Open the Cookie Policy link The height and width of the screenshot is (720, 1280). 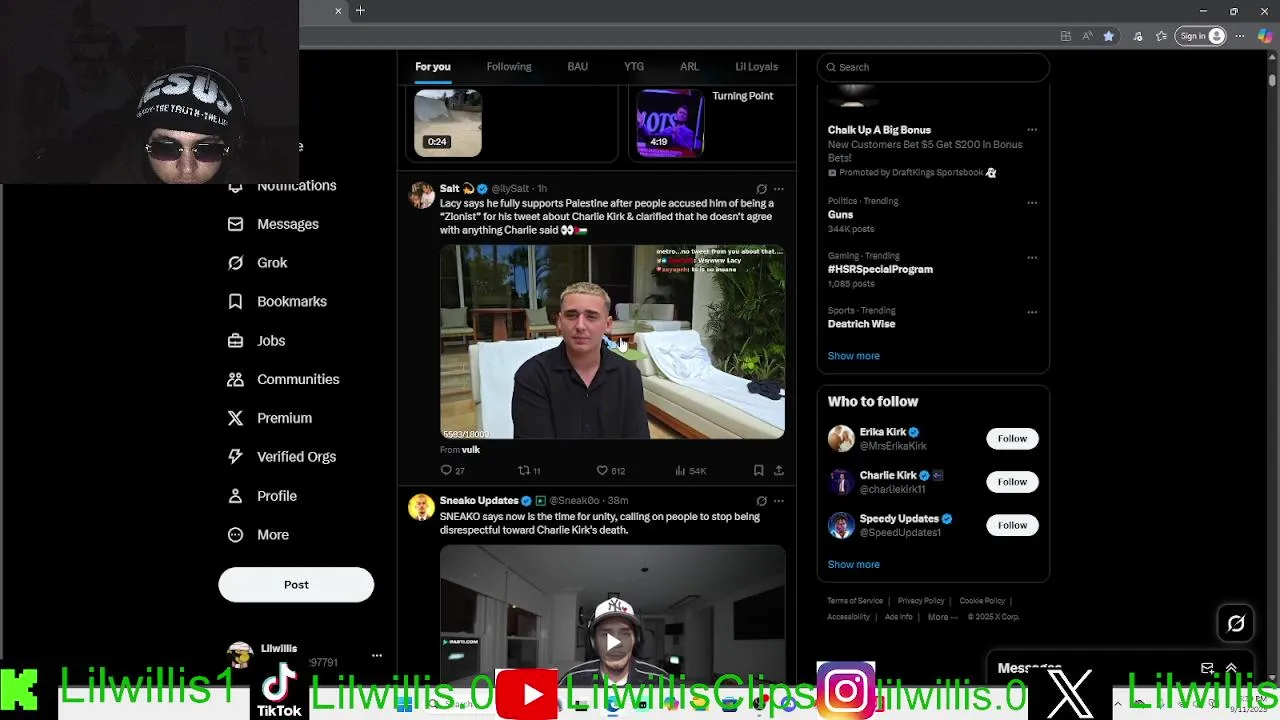tap(982, 601)
